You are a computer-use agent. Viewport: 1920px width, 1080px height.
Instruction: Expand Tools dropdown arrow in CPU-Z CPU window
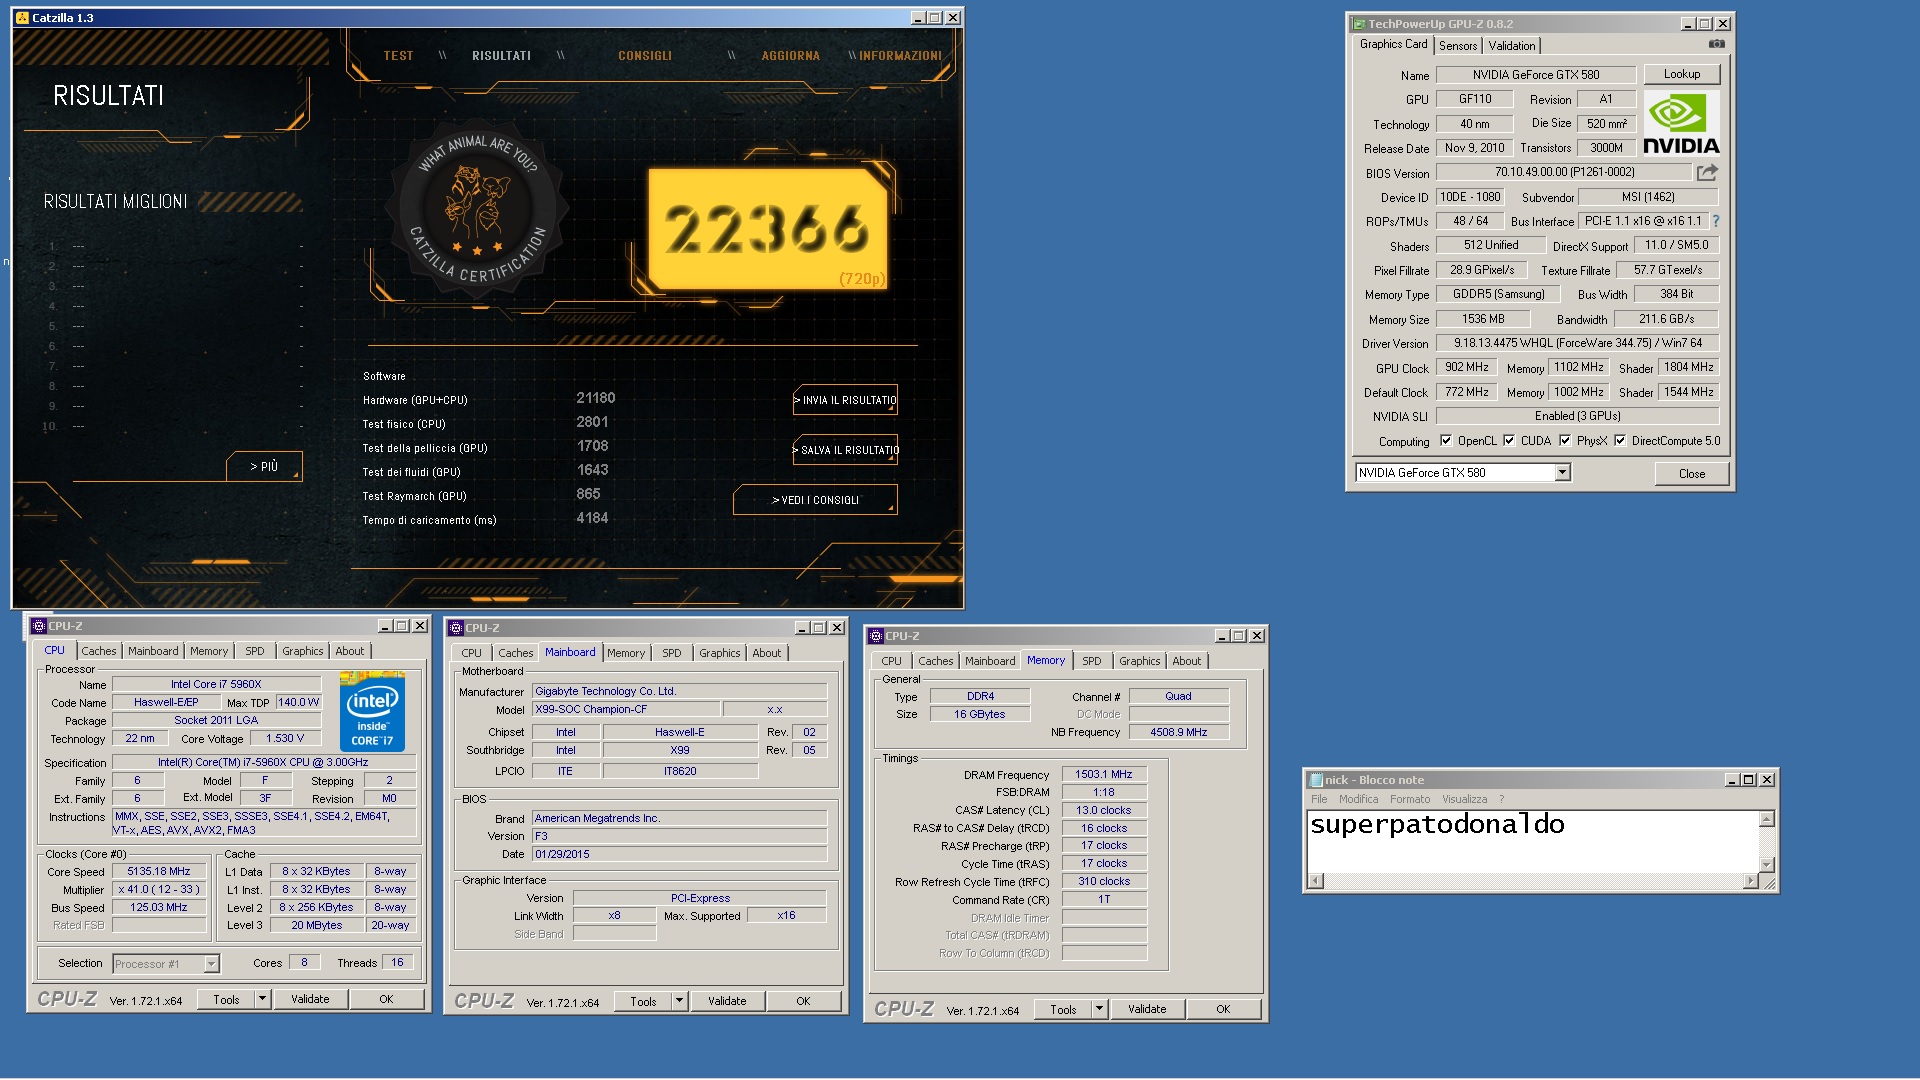[262, 999]
